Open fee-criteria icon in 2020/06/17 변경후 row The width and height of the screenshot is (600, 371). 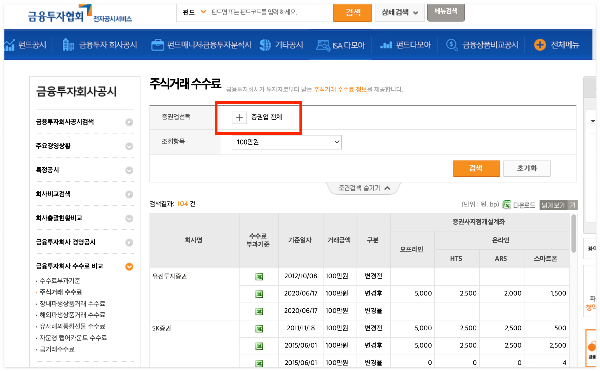[x=259, y=294]
